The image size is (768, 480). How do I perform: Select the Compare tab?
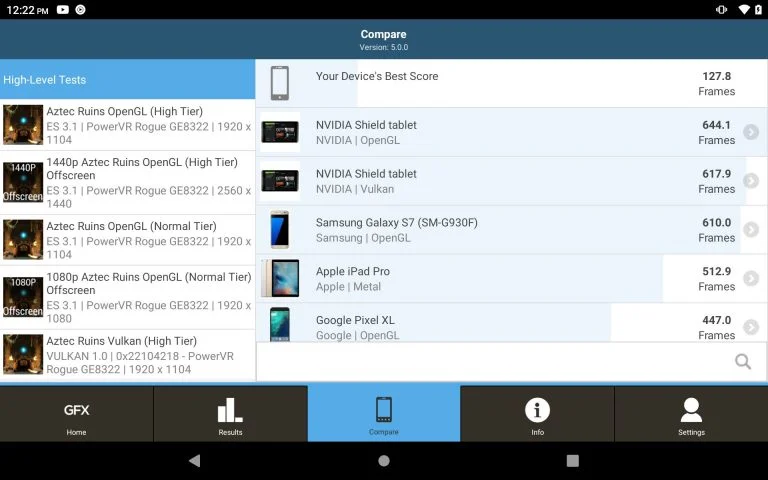coord(384,414)
